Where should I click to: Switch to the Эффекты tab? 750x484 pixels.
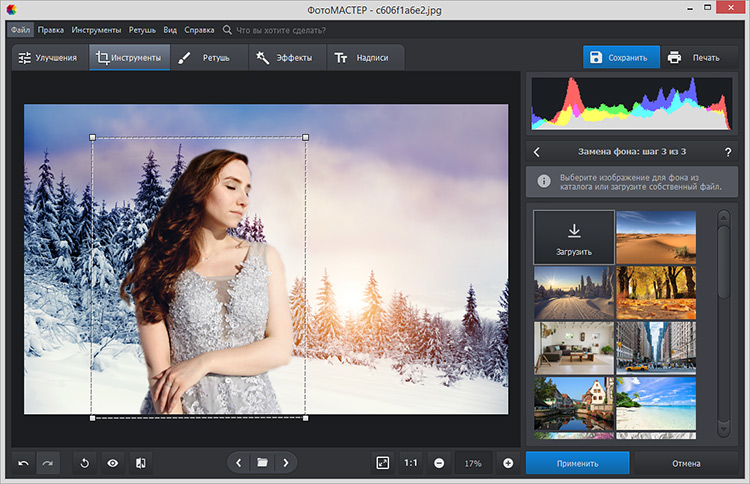[x=285, y=57]
